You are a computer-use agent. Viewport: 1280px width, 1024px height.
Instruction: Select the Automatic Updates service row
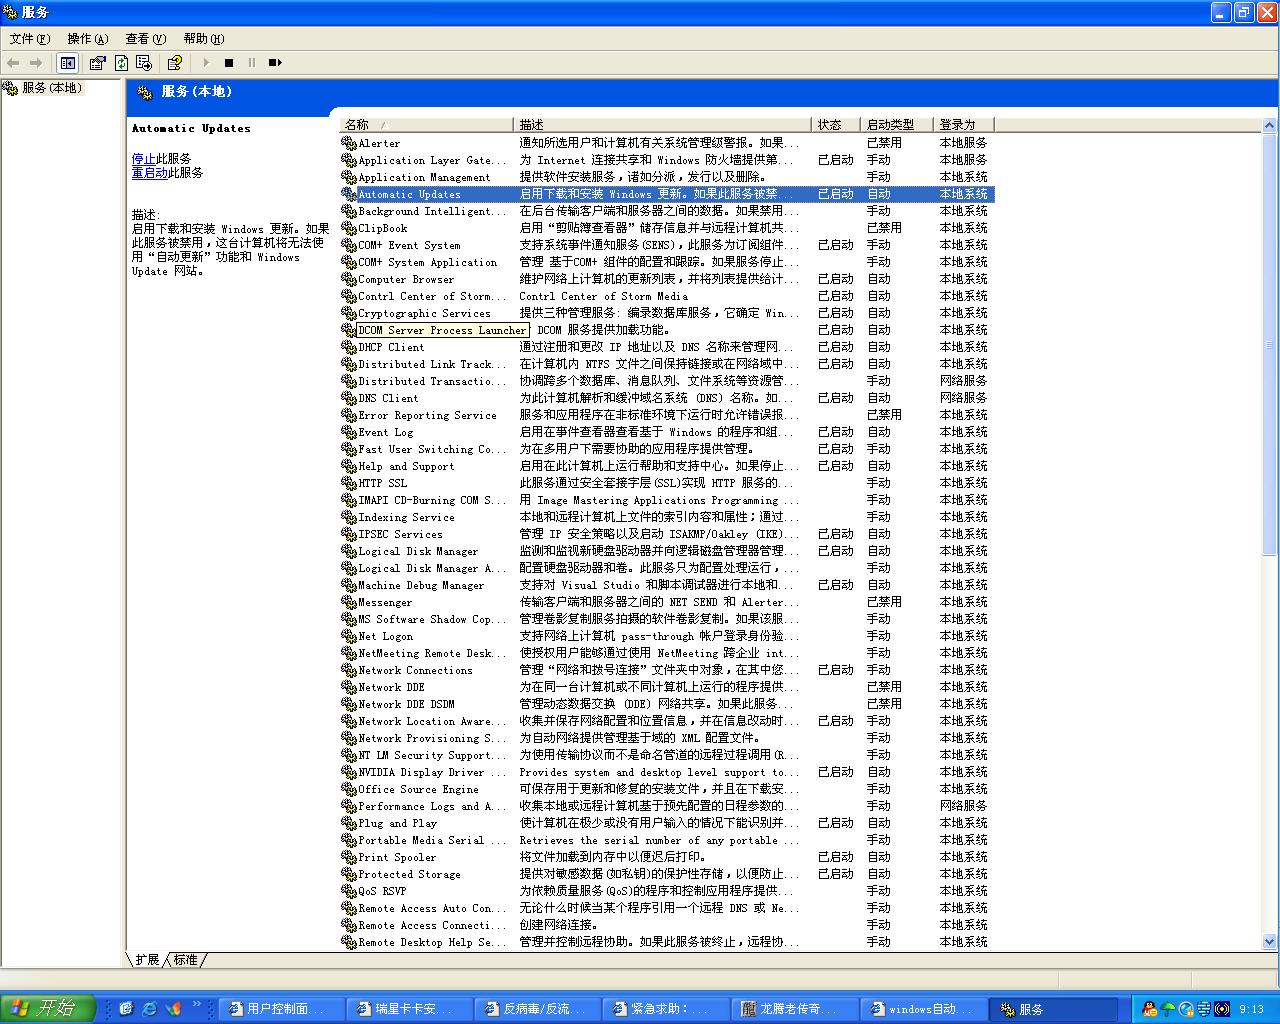[667, 194]
